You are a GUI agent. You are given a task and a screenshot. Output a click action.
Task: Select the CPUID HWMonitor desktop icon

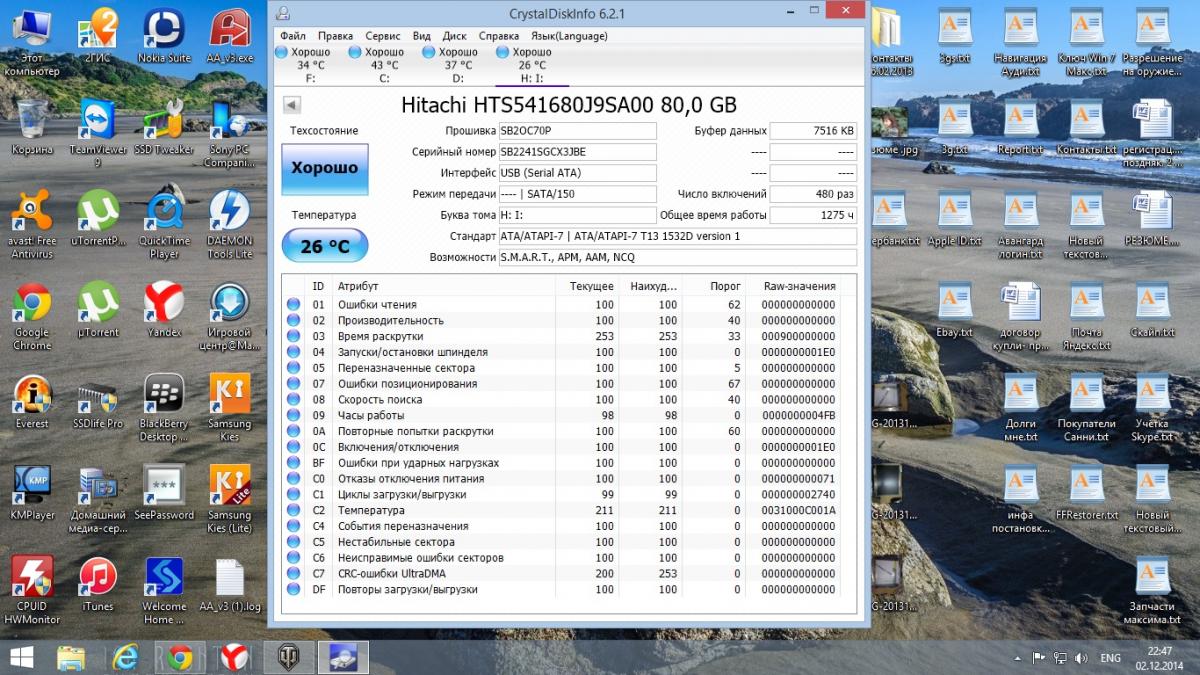(32, 590)
